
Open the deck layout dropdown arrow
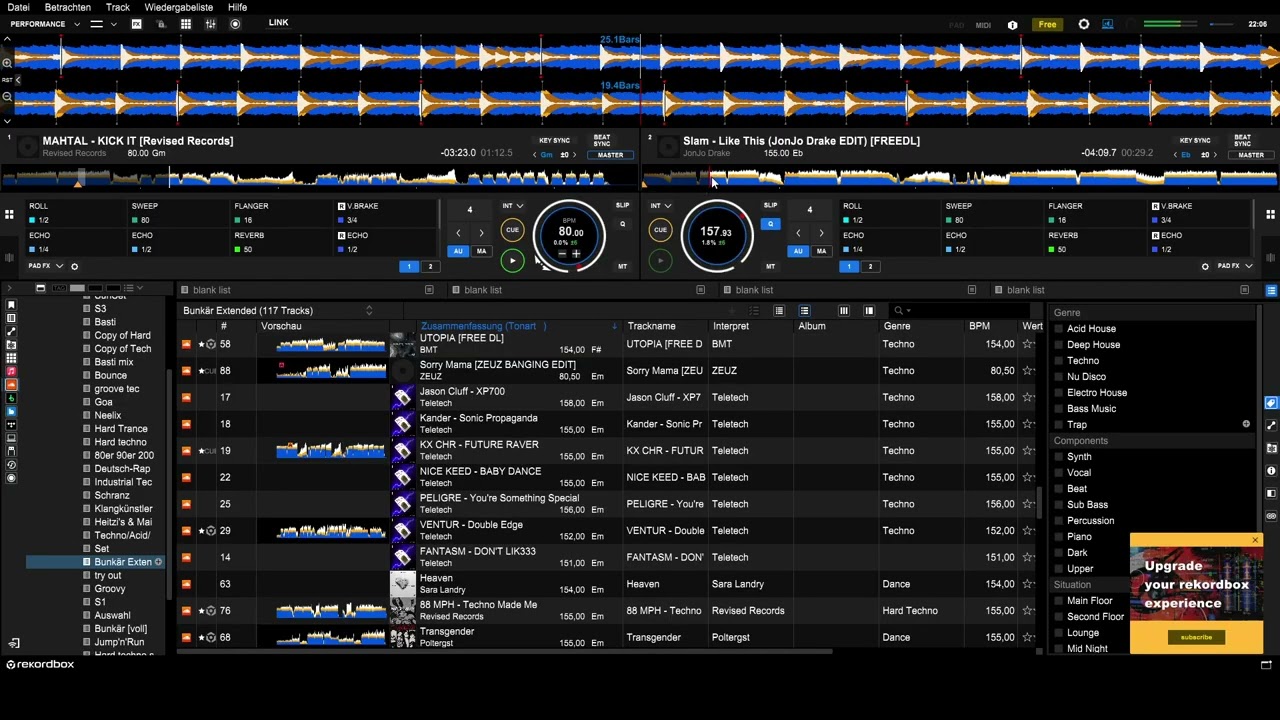pos(113,24)
